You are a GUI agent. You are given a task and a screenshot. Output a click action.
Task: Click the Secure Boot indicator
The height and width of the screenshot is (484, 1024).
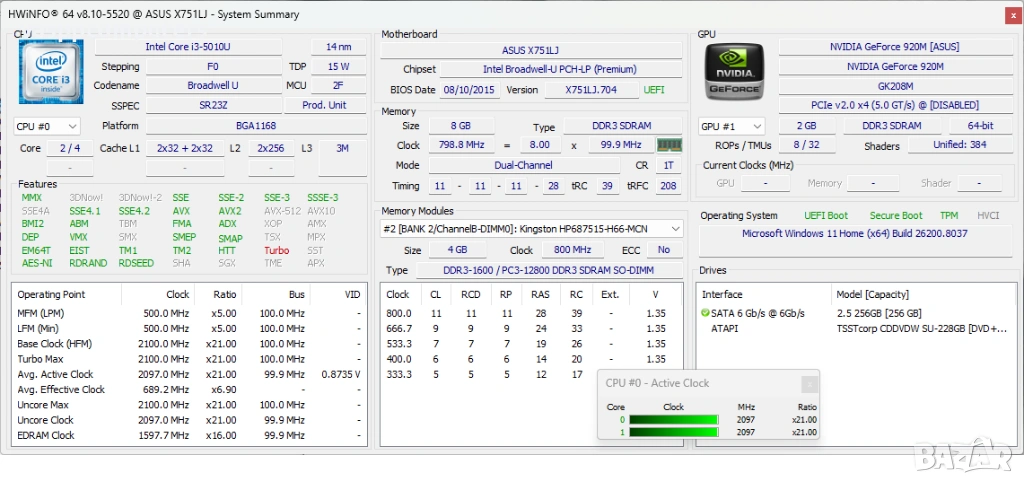tap(896, 215)
